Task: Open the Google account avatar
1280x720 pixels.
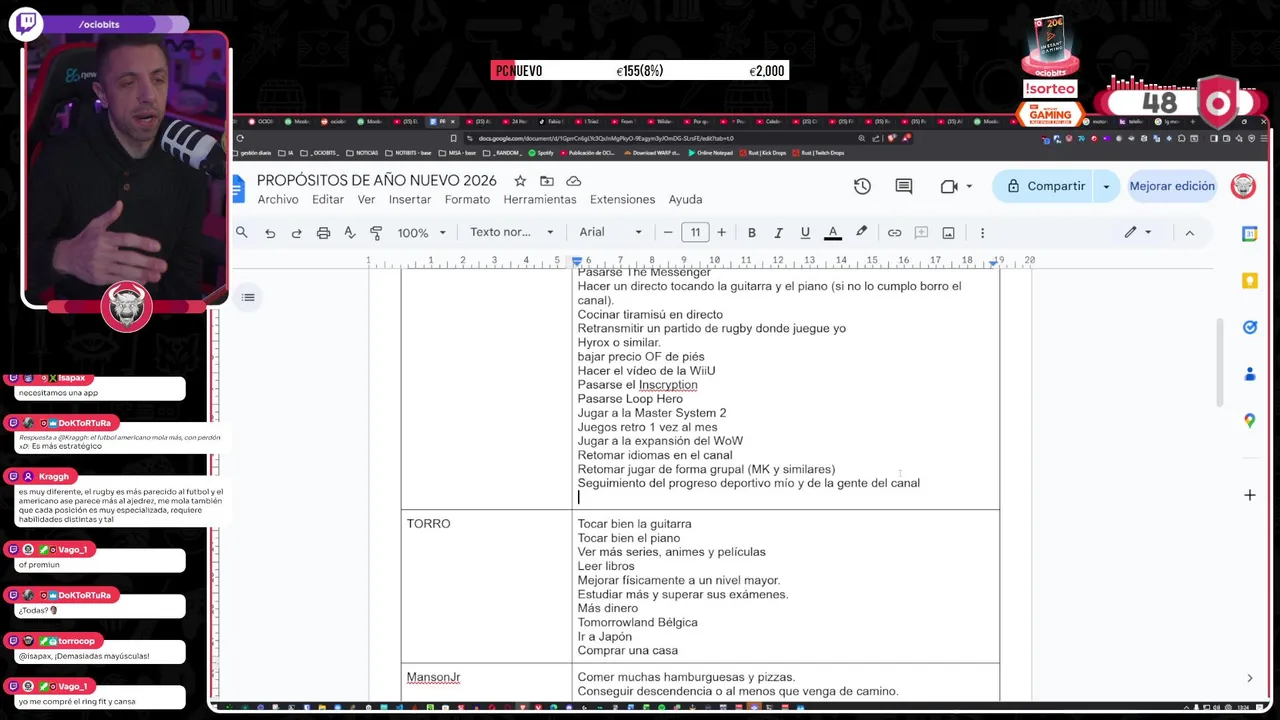Action: coord(1243,186)
